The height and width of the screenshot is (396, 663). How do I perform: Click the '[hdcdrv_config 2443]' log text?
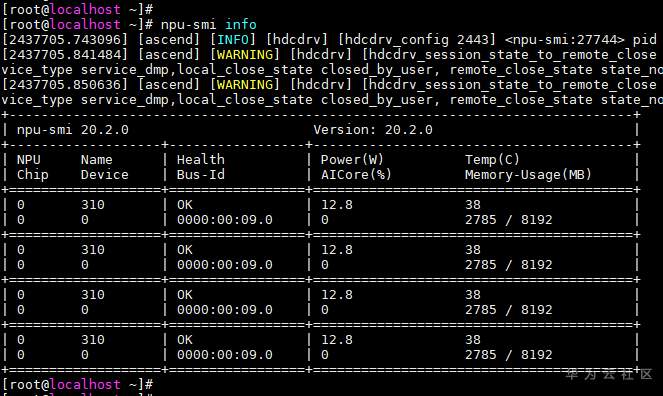(x=416, y=40)
